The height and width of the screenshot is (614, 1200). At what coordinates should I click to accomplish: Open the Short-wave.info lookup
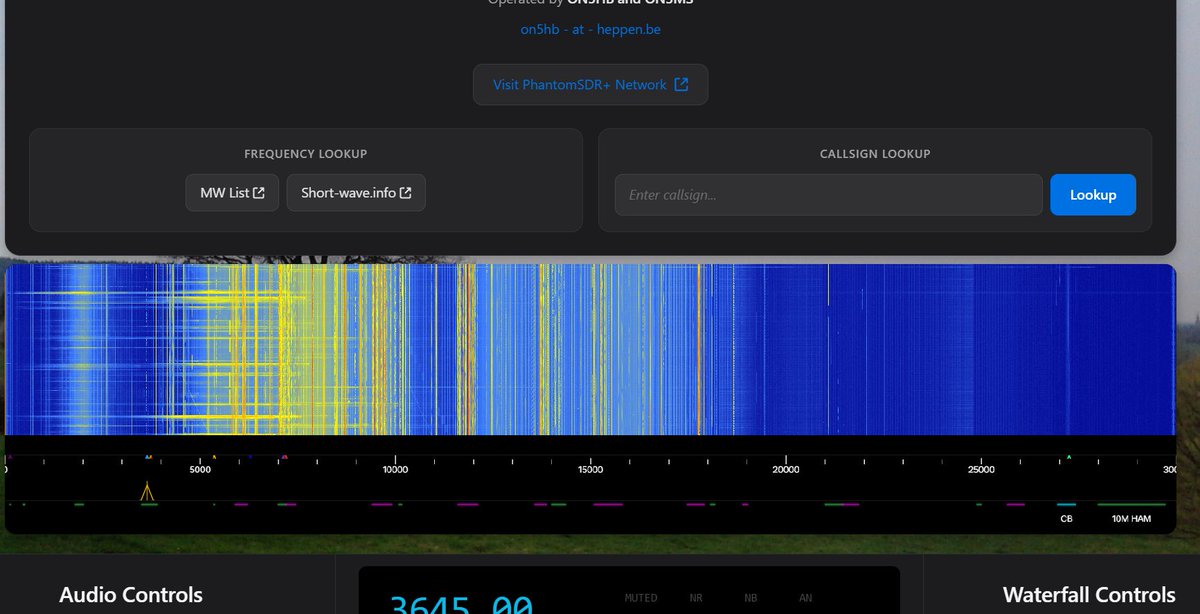(356, 193)
